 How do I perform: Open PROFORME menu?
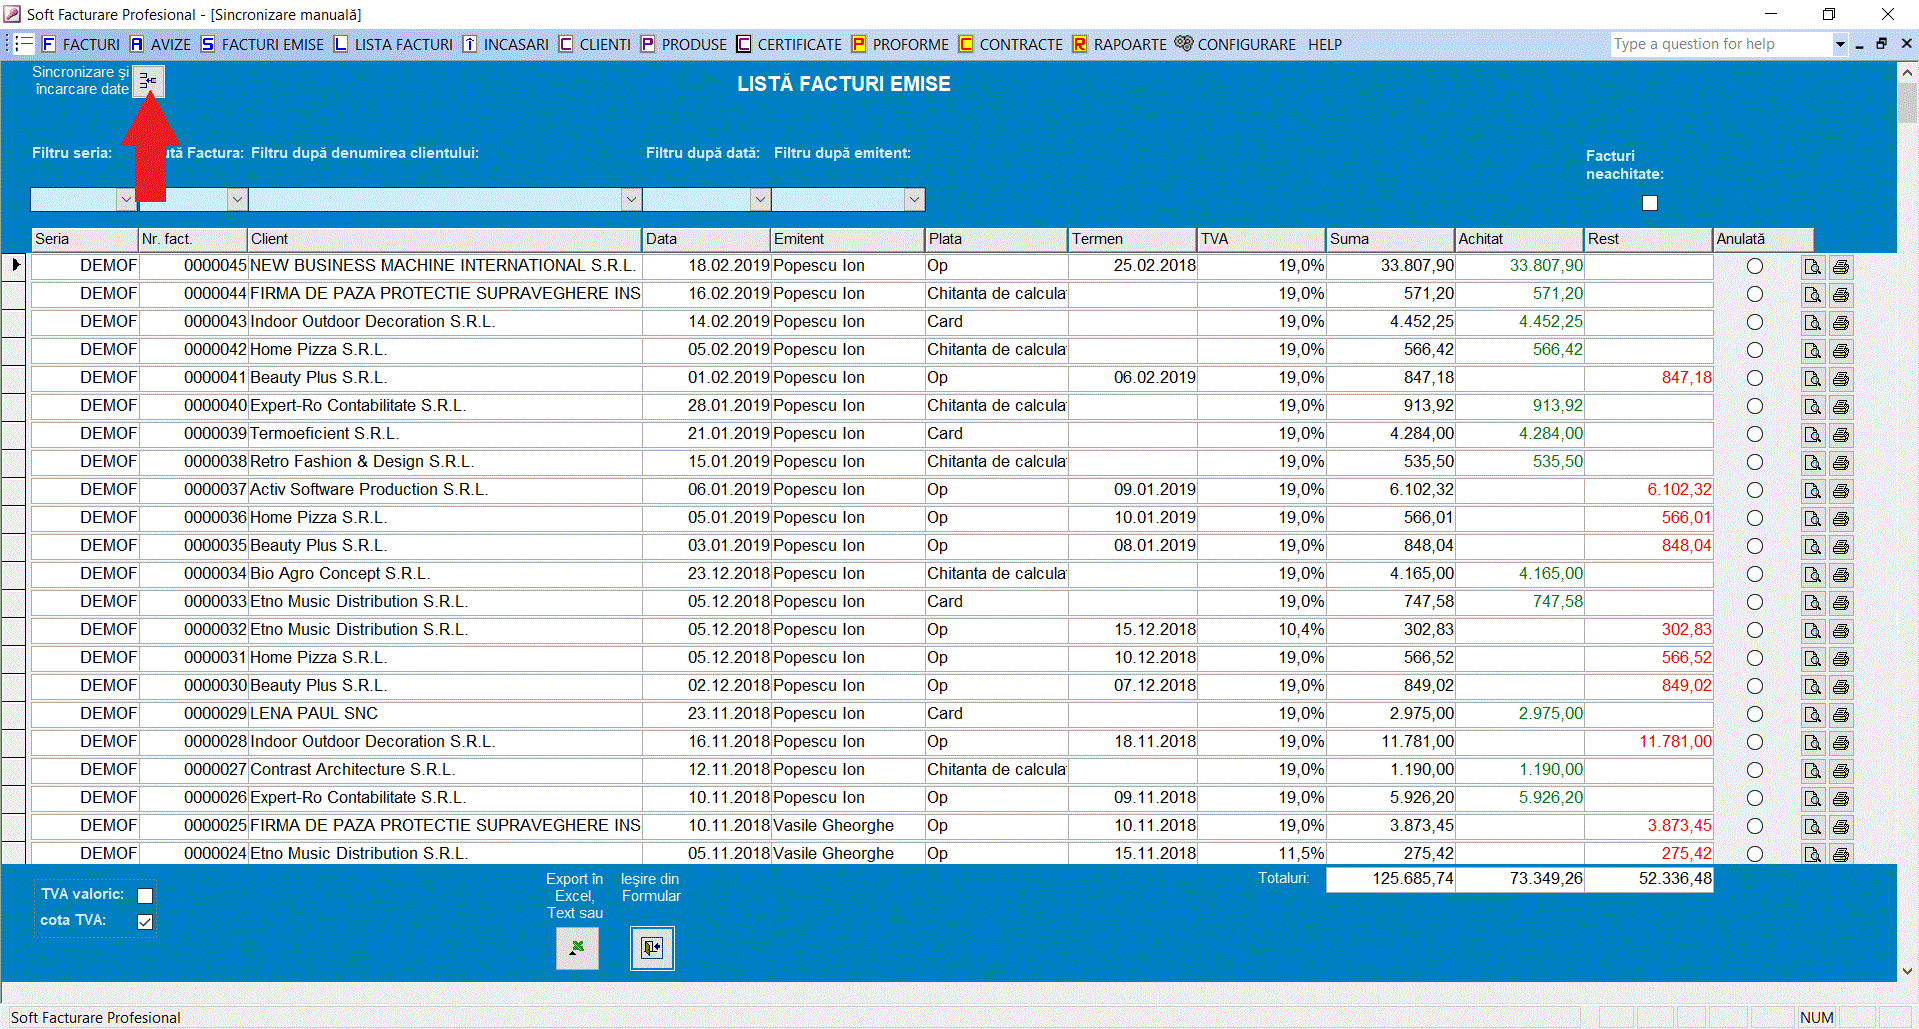click(x=900, y=44)
